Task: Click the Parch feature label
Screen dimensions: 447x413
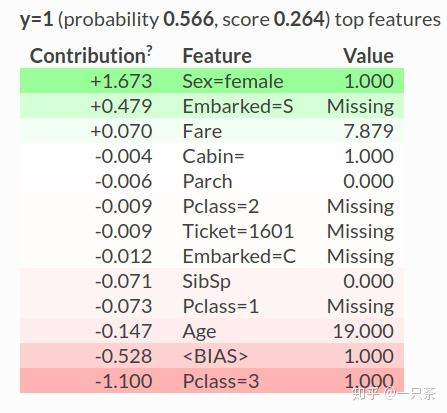Action: pos(207,182)
